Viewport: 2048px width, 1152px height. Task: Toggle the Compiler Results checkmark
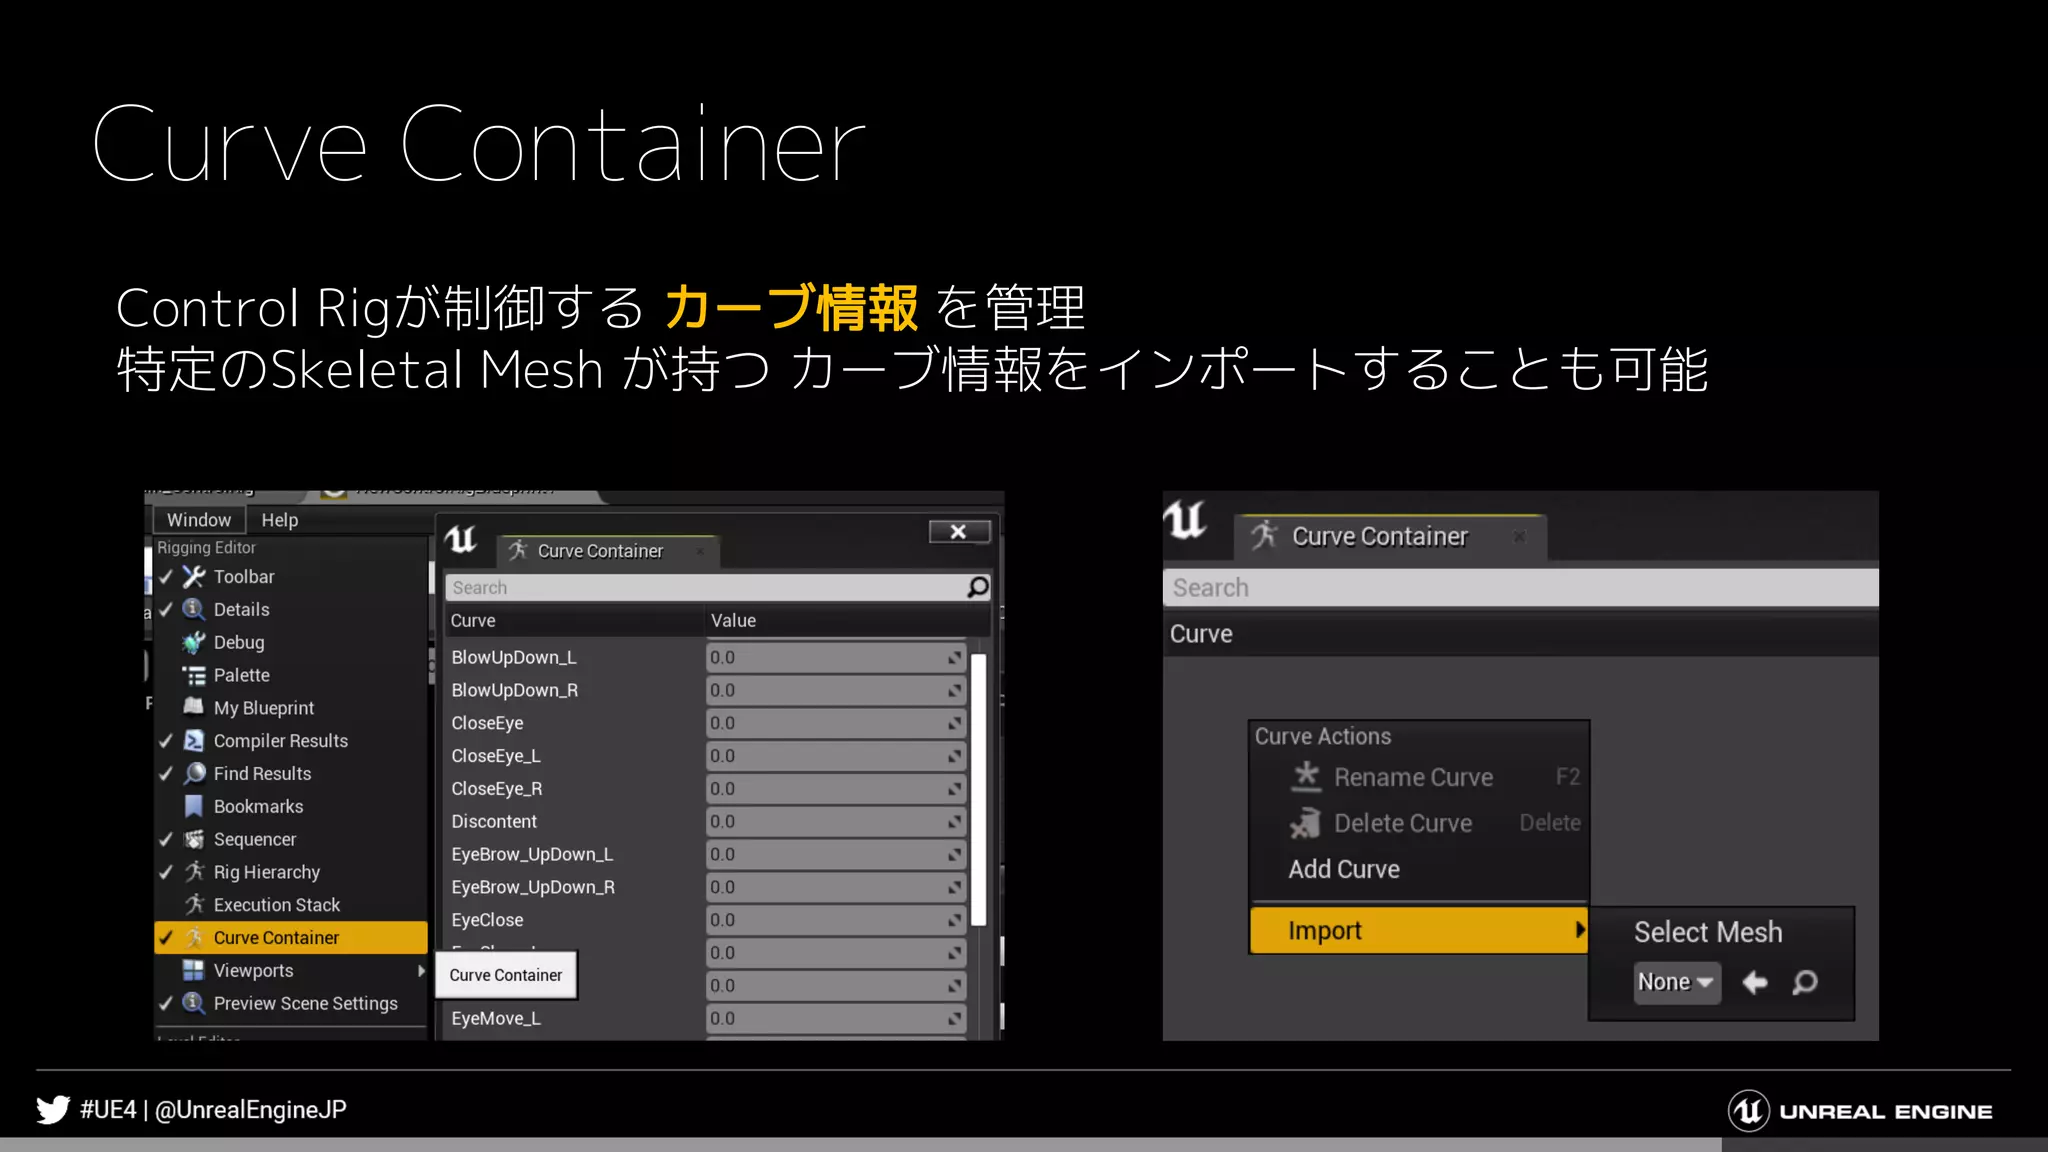pyautogui.click(x=166, y=740)
